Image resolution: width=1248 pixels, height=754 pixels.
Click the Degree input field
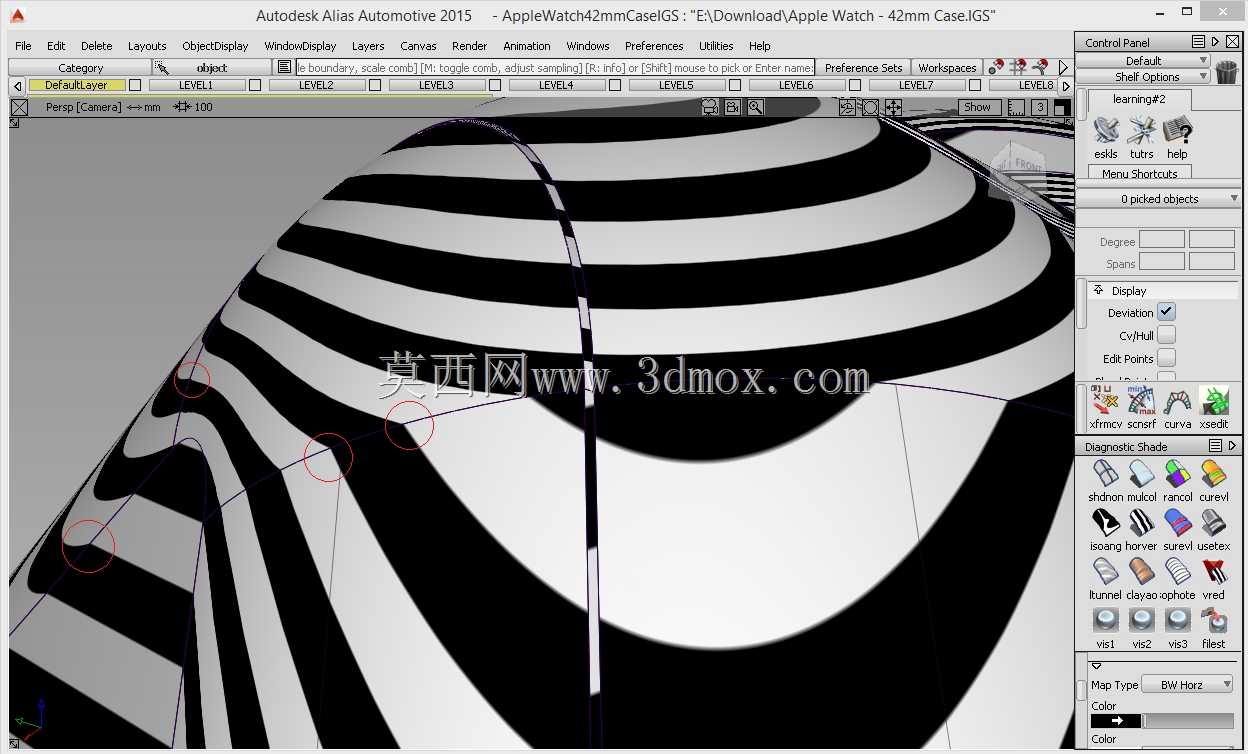pos(1162,240)
